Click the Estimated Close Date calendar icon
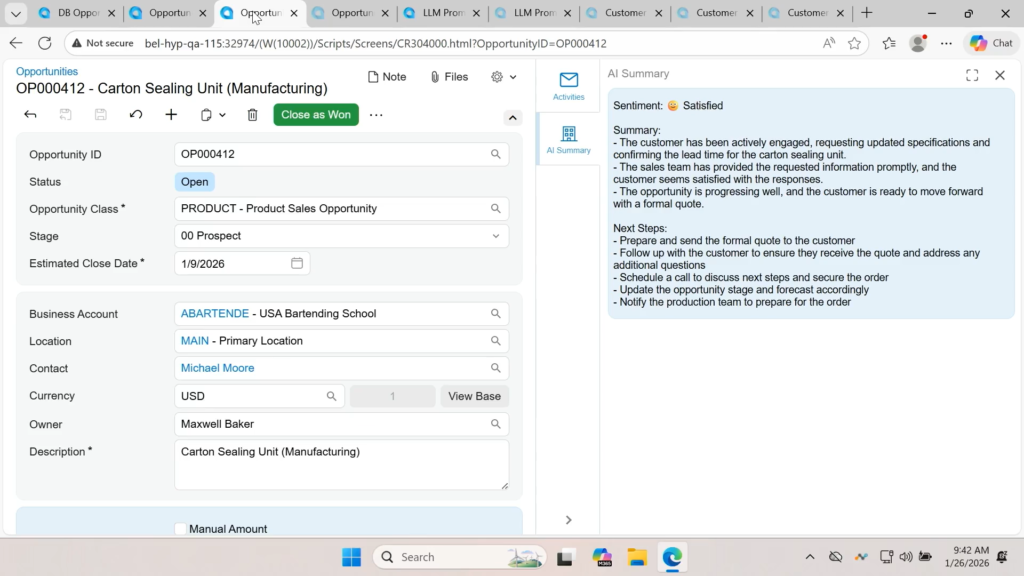 coord(297,263)
